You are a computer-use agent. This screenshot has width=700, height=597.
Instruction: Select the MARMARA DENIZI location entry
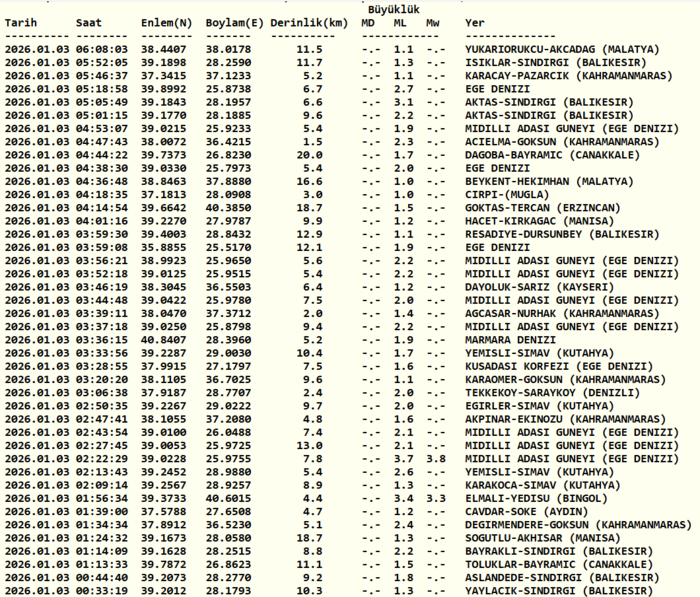510,337
